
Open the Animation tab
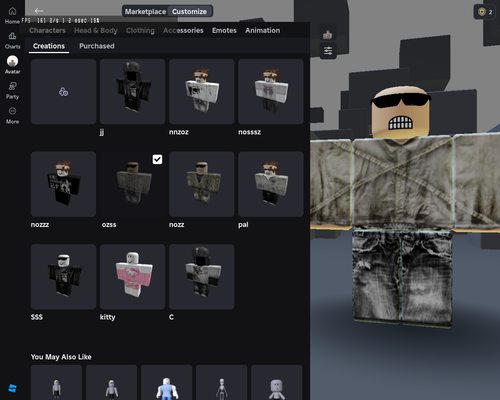pos(263,30)
